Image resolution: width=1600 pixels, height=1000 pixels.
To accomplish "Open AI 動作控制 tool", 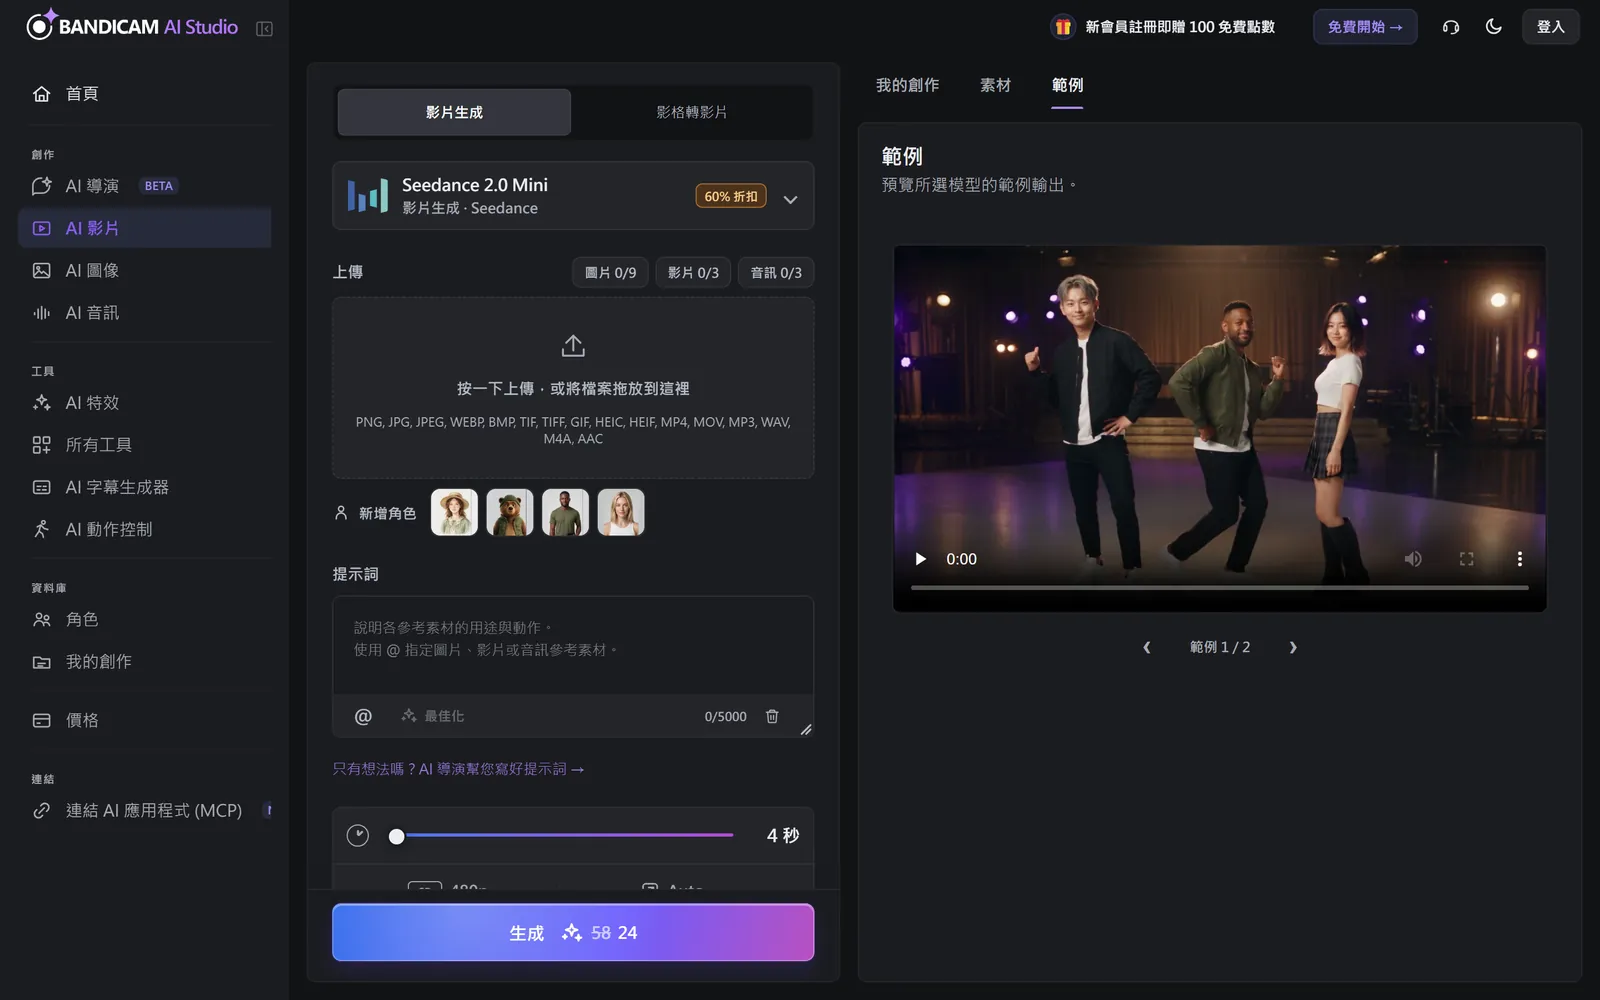I will point(145,529).
